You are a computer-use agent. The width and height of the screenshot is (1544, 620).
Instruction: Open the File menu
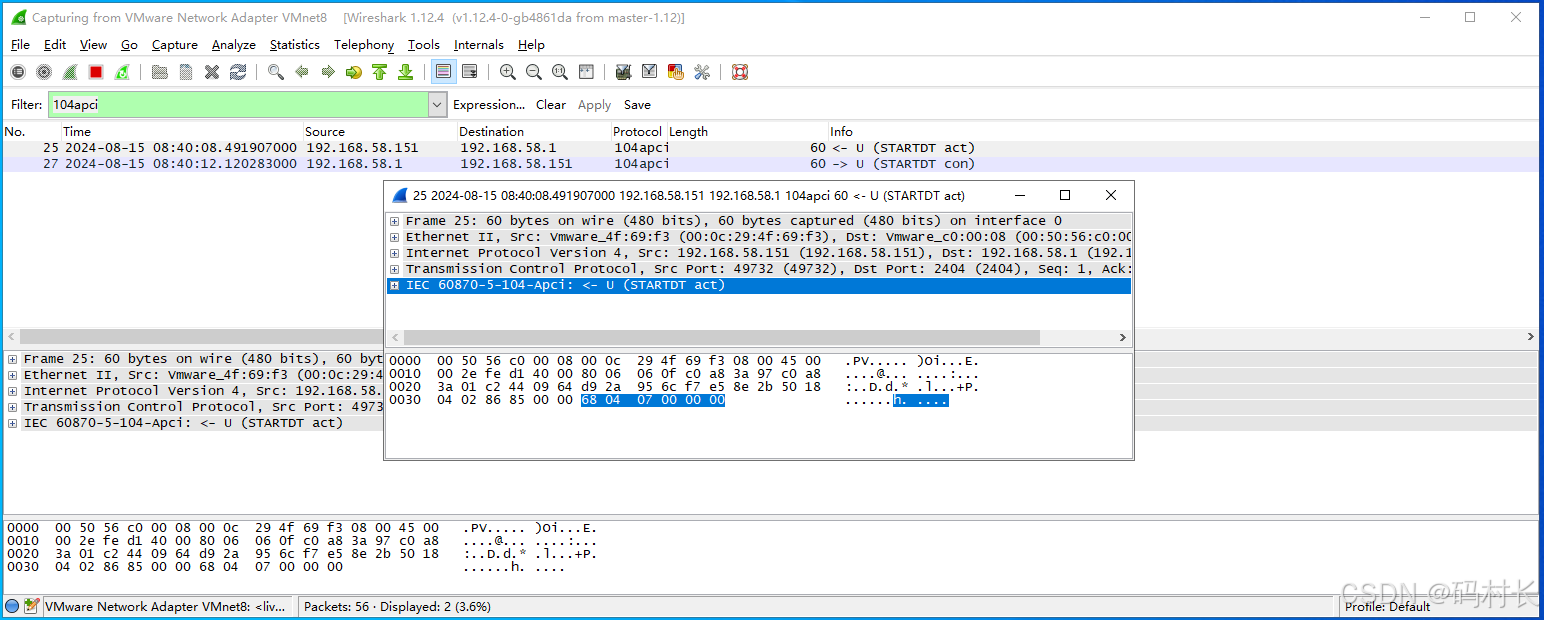[x=20, y=45]
